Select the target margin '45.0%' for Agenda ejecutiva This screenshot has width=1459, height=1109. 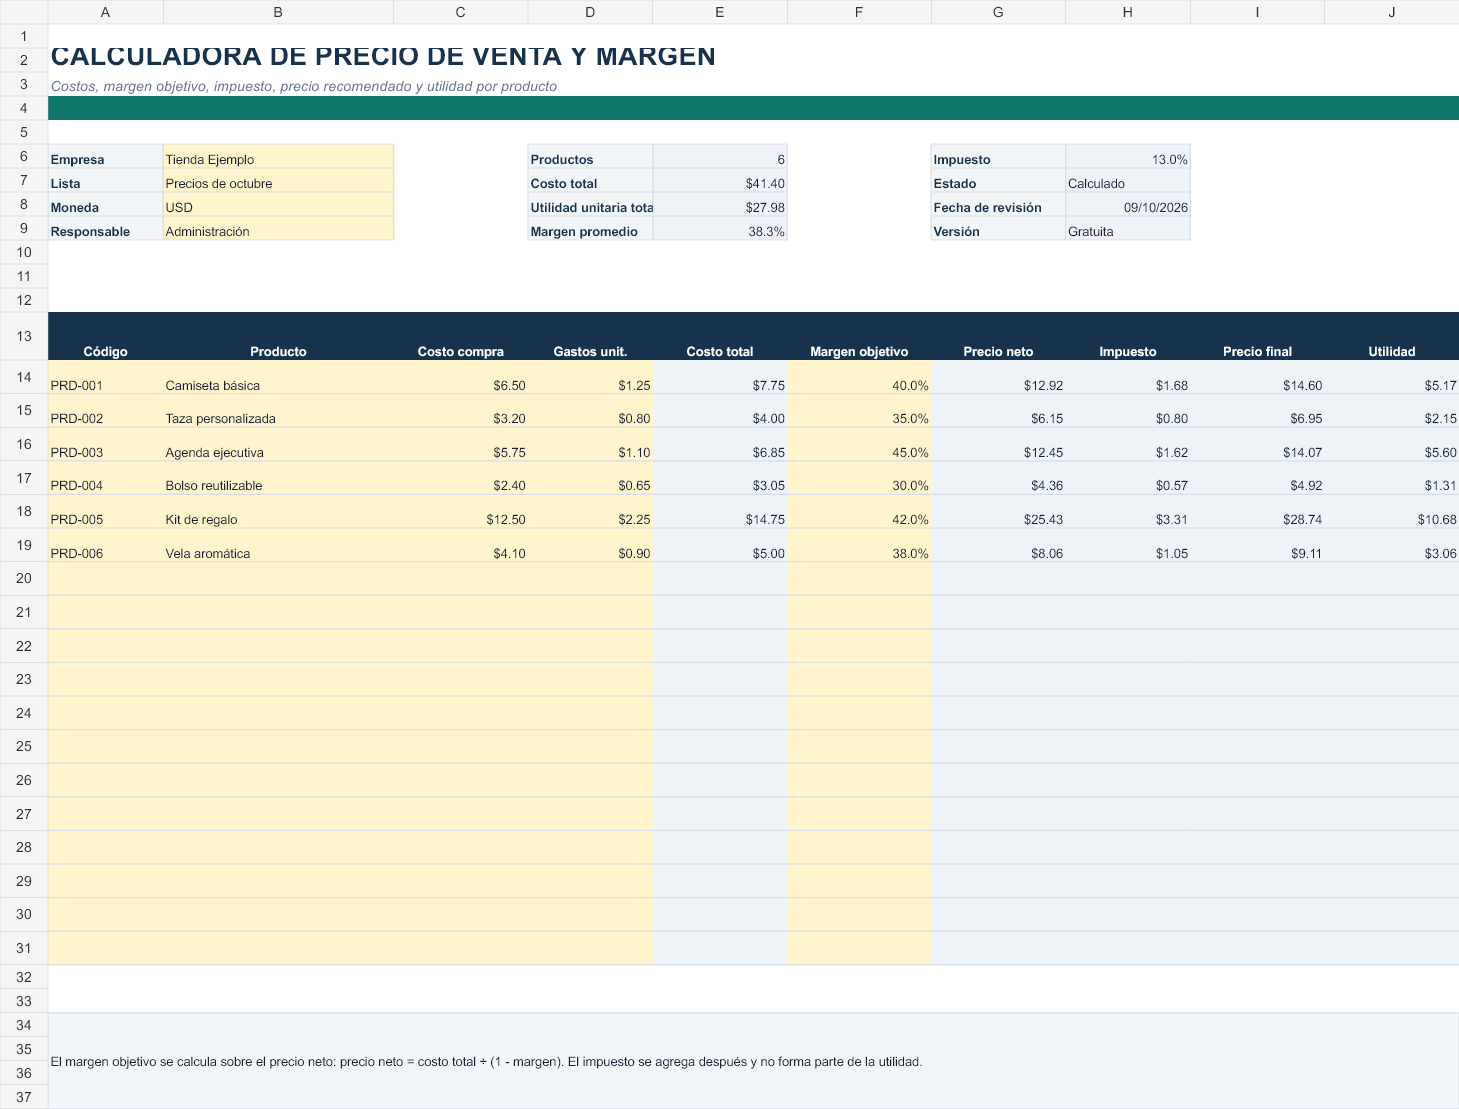(x=860, y=445)
